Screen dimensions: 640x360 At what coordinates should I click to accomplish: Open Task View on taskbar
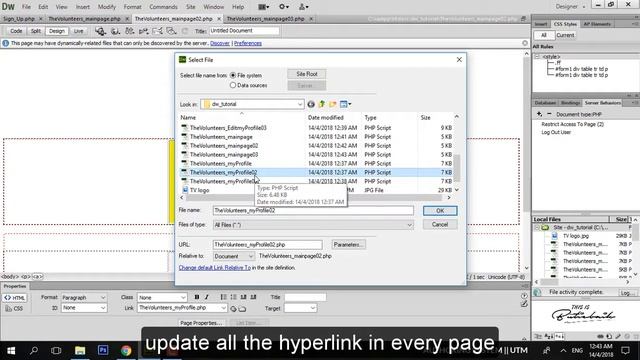pyautogui.click(x=56, y=350)
